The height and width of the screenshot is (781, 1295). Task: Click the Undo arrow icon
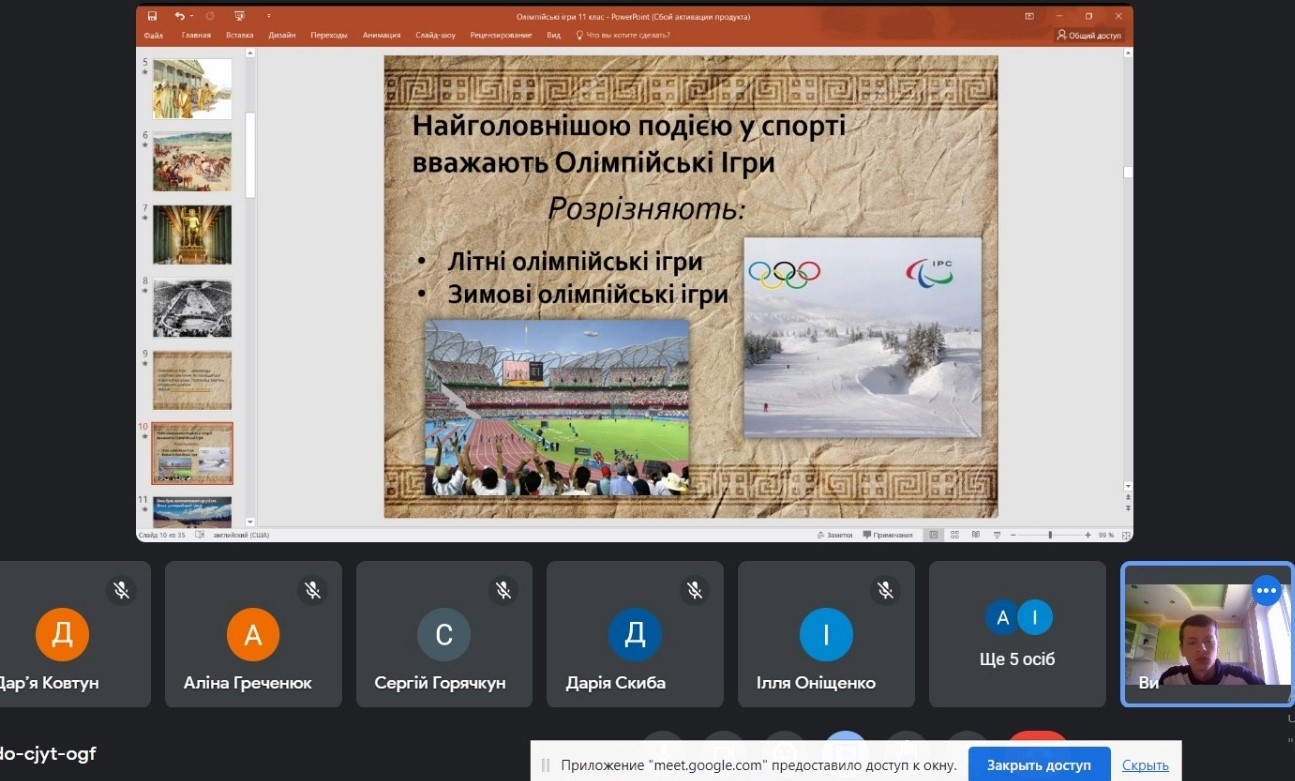179,16
